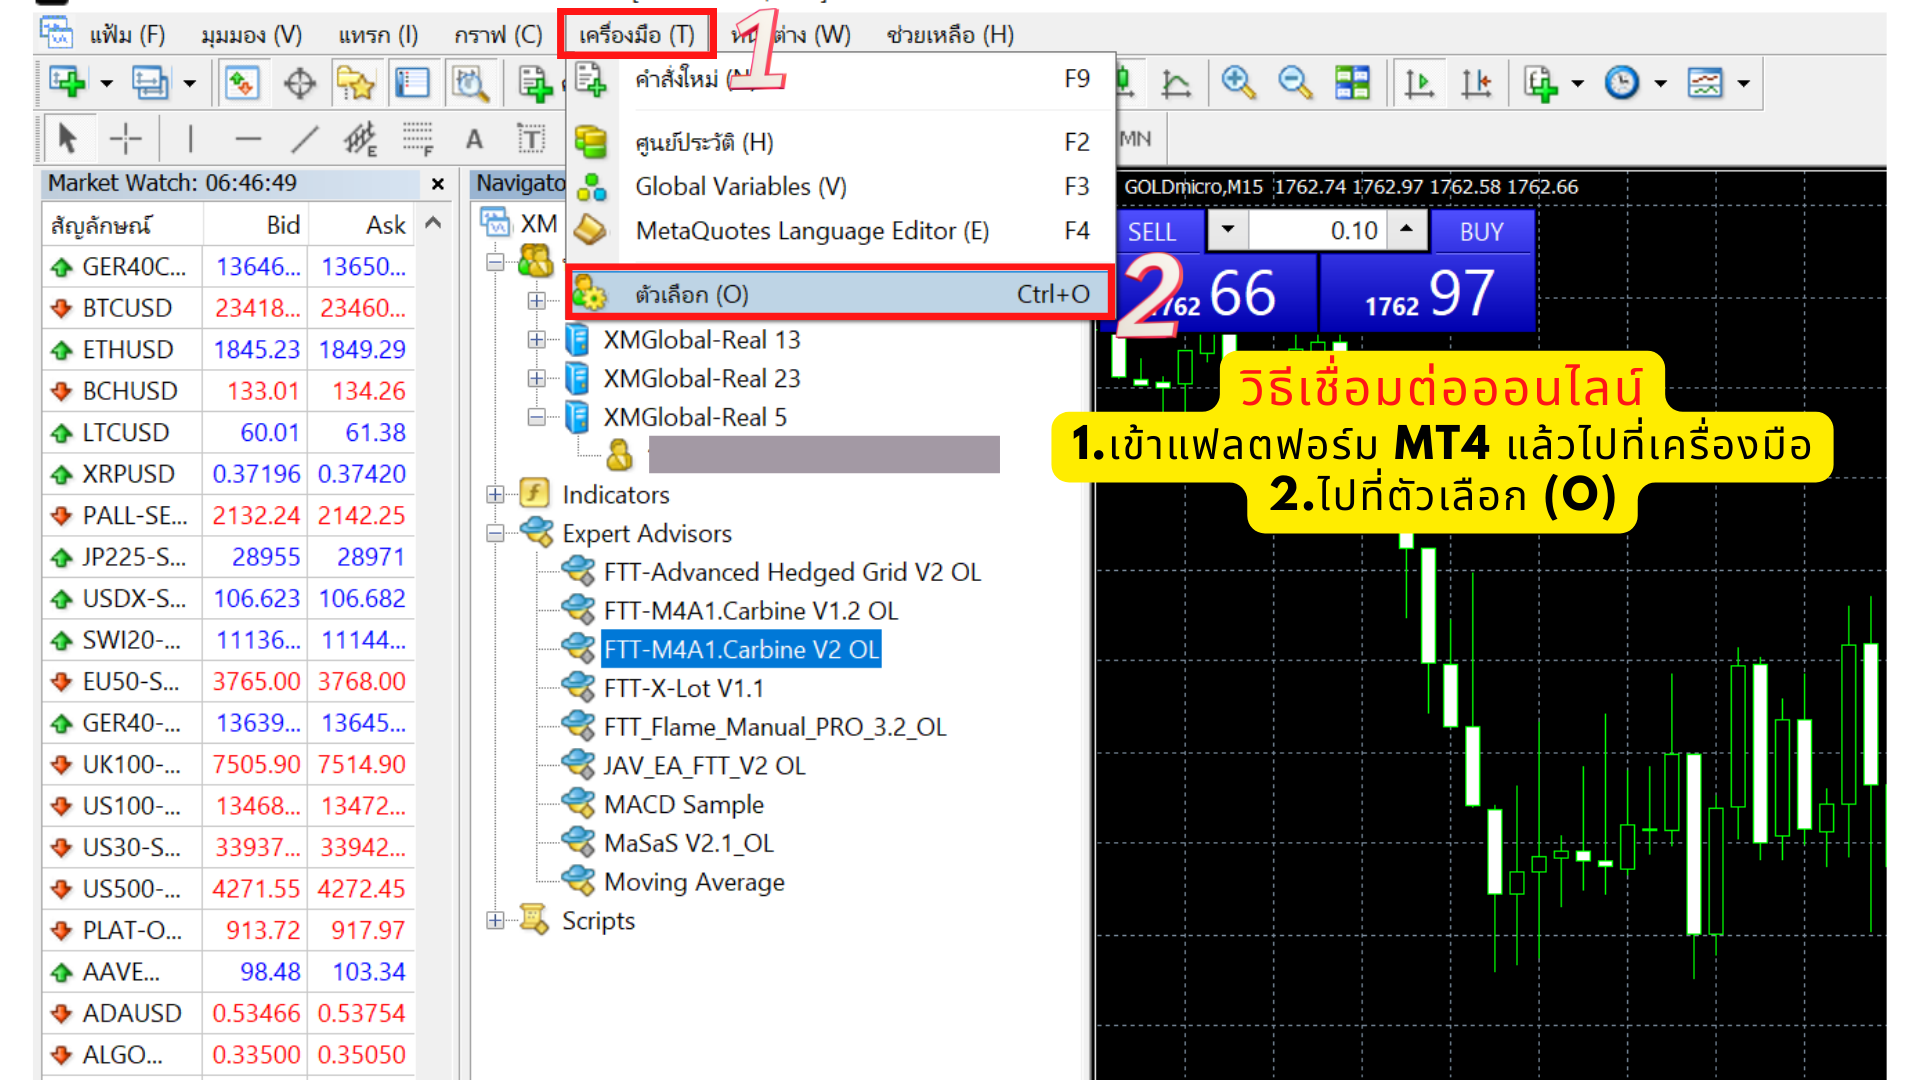1920x1080 pixels.
Task: Select the Text 'A' tool
Action: (474, 139)
